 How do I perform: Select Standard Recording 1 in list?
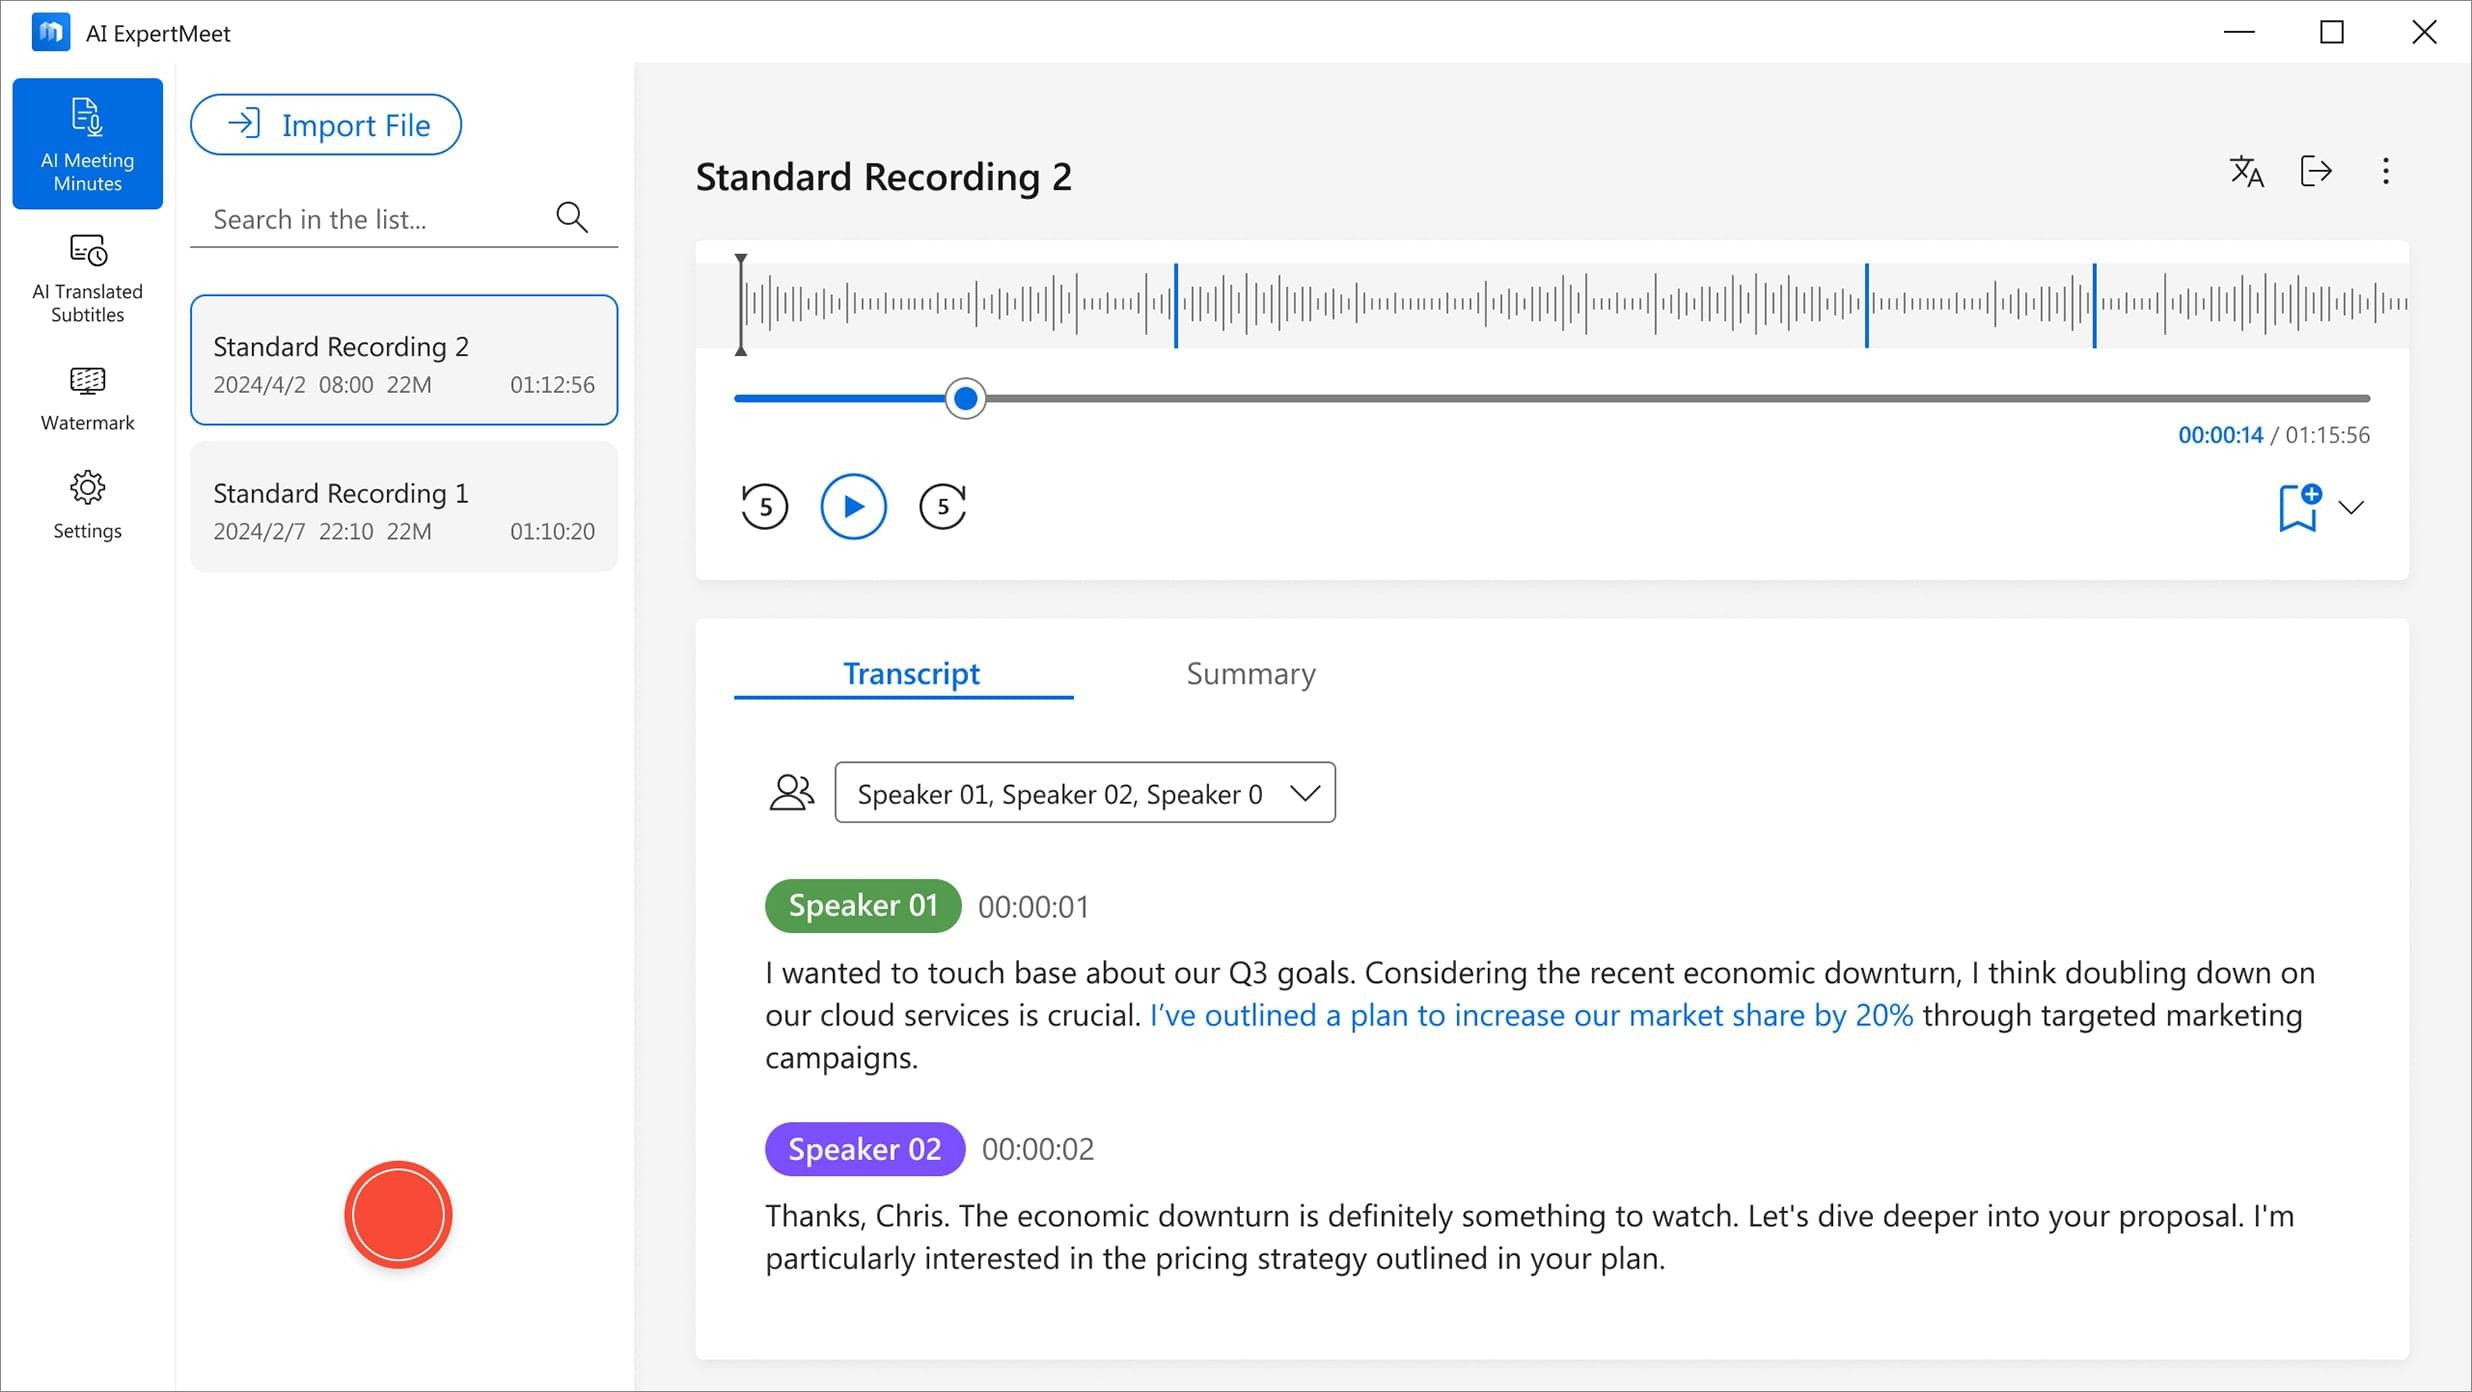(x=404, y=508)
